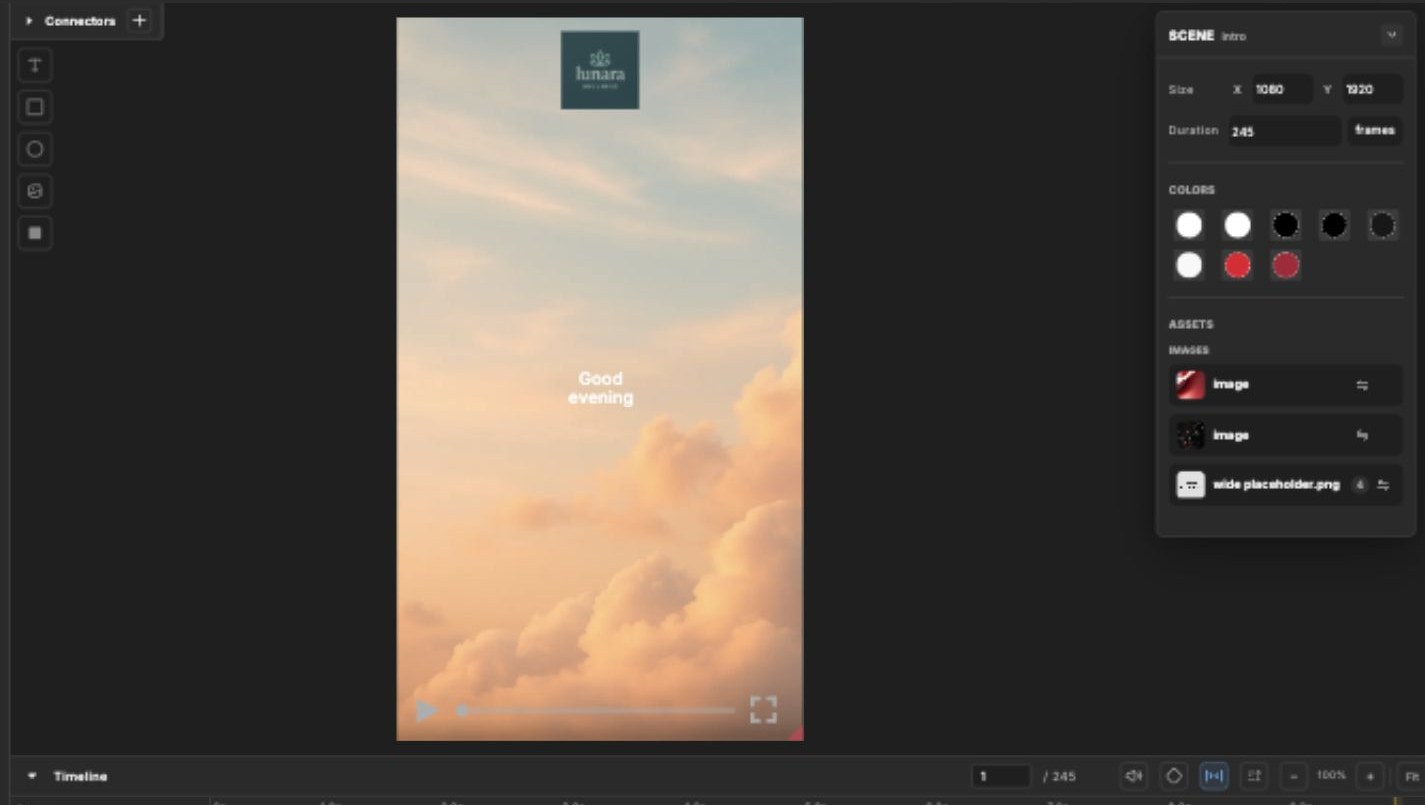
Task: Select the image tool icon
Action: pos(35,191)
